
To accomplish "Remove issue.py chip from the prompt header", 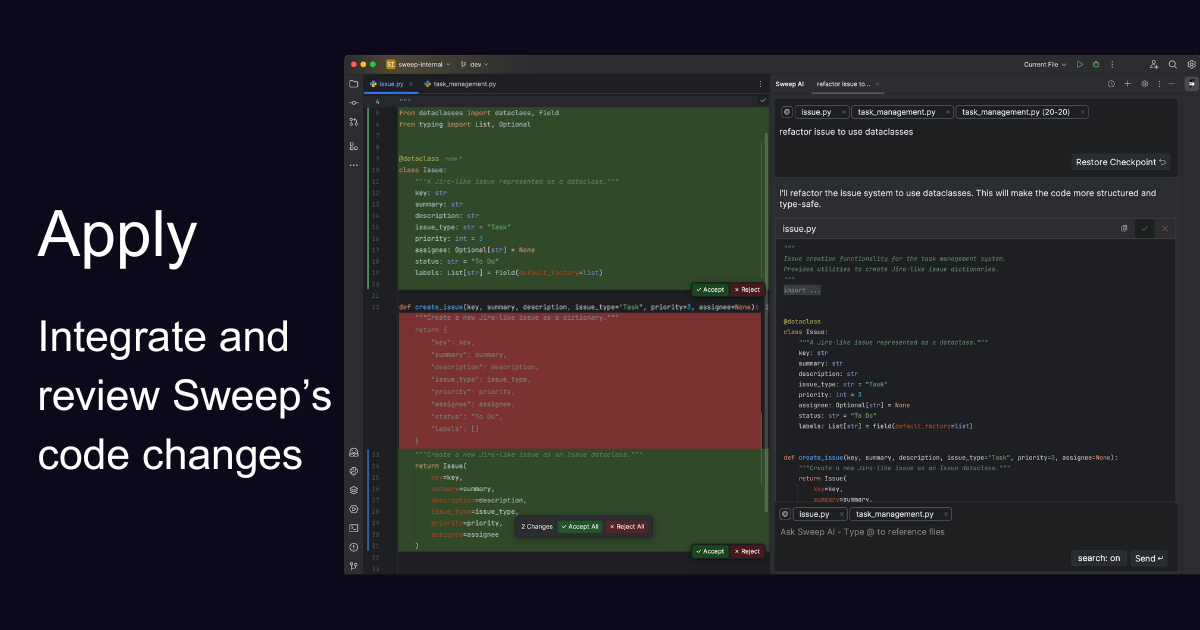I will point(843,112).
